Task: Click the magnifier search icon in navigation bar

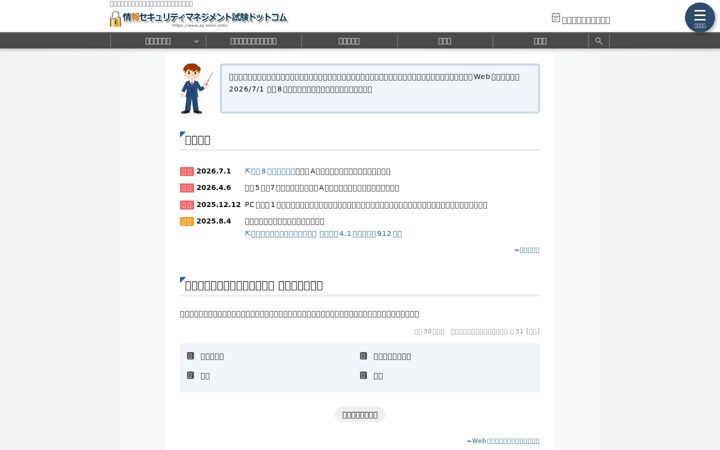Action: point(599,41)
